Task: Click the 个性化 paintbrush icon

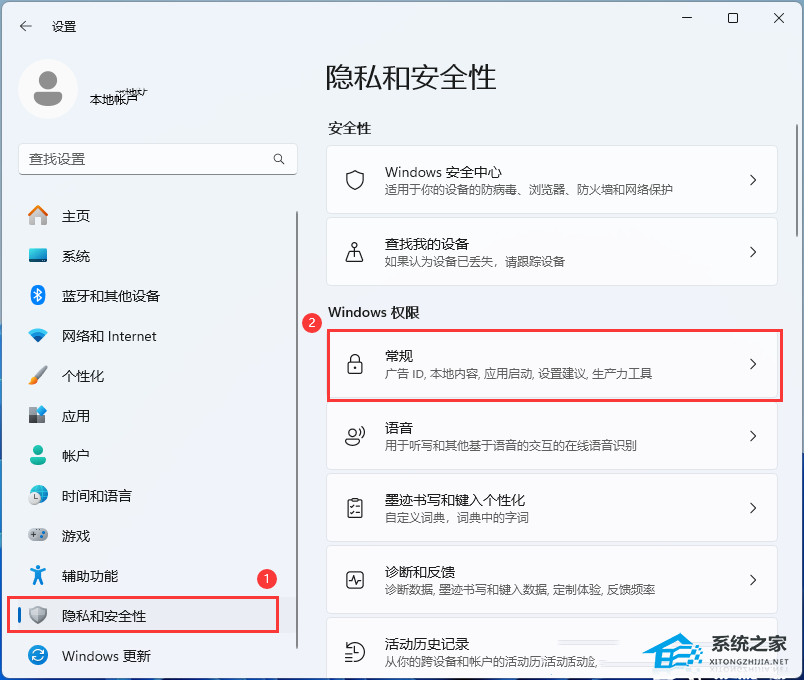Action: (38, 375)
